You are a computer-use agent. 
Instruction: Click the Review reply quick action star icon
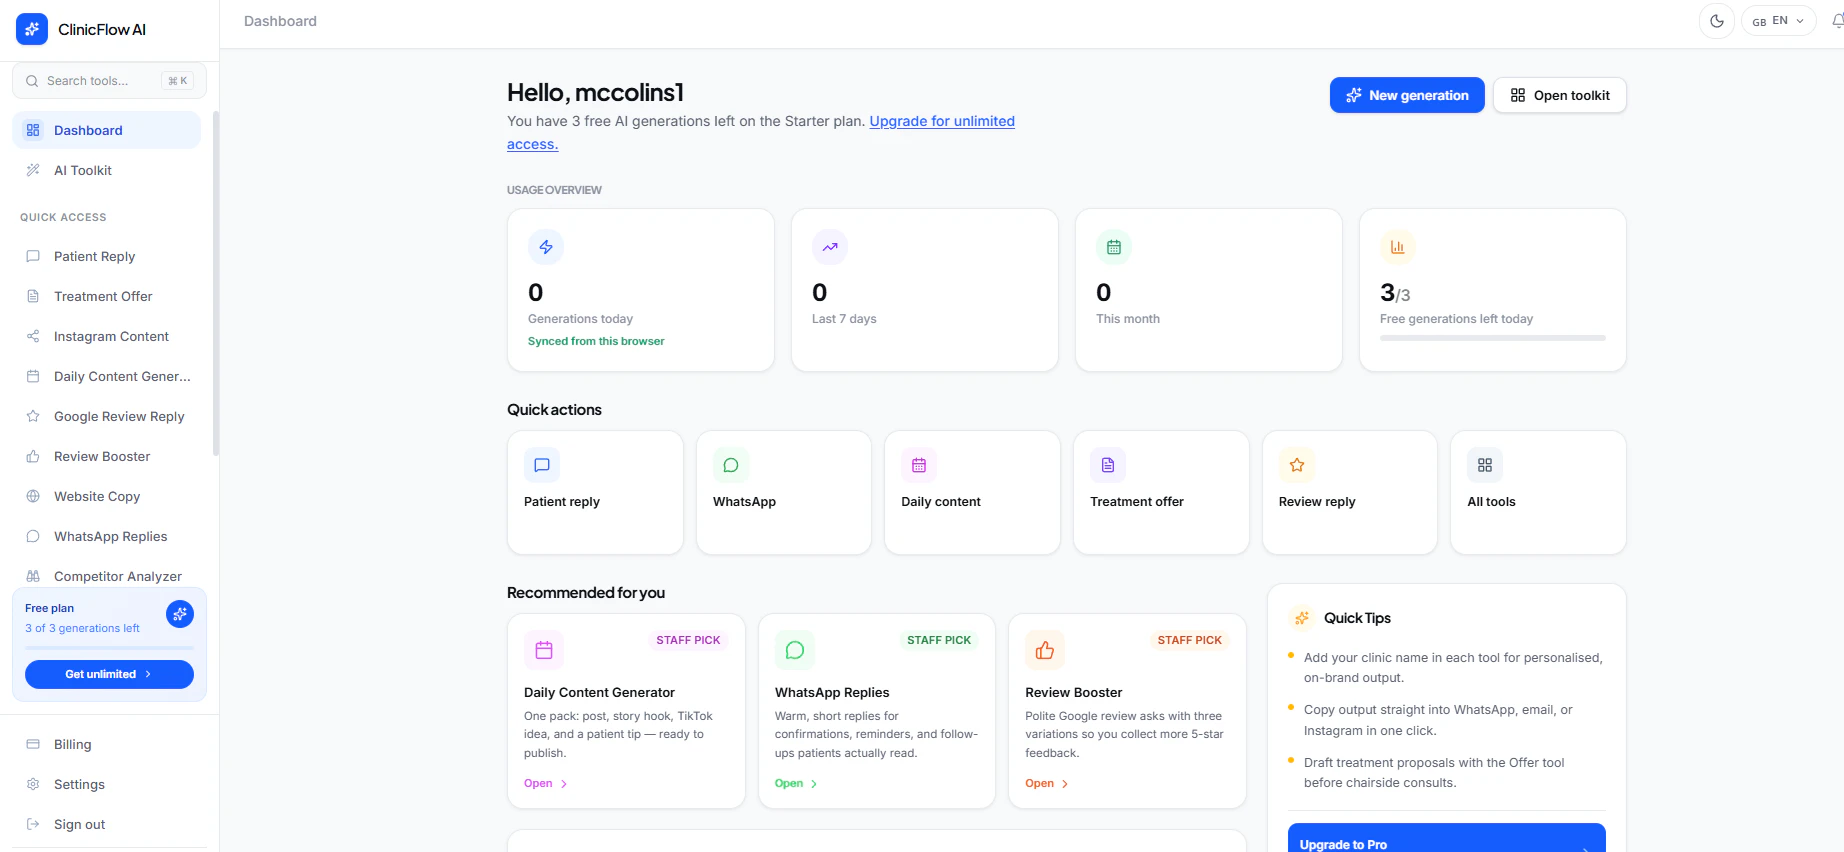pyautogui.click(x=1297, y=465)
